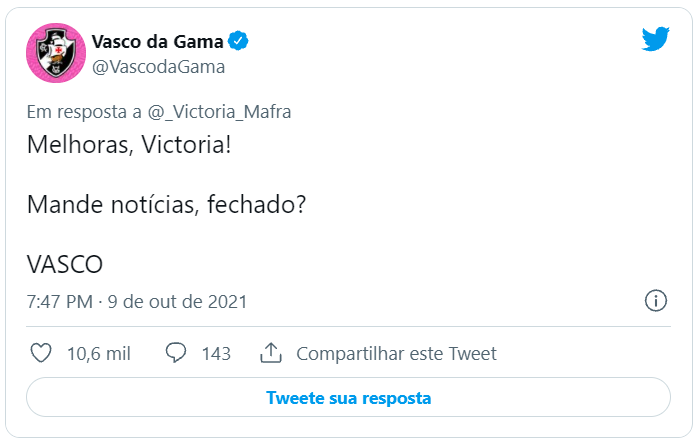The image size is (699, 443).
Task: Click the Compartilhar este Tweet link
Action: coord(396,353)
